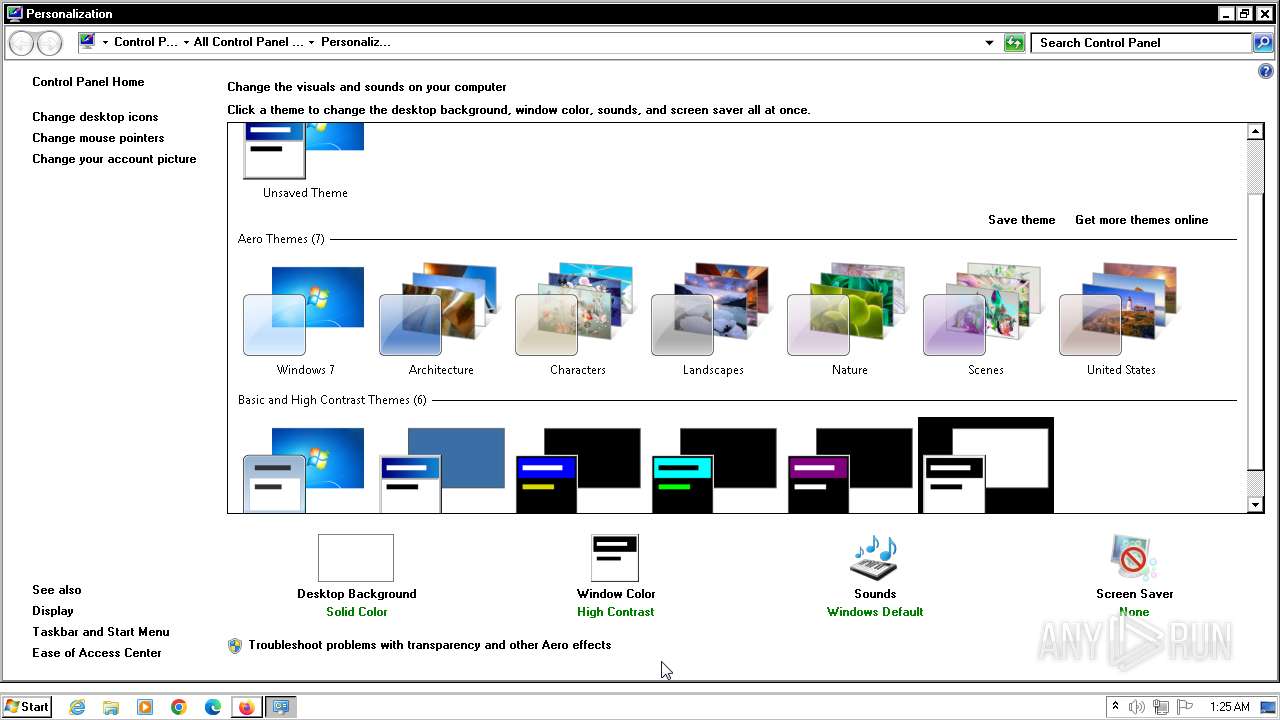Expand the Control Panel breadcrumb dropdown arrow
This screenshot has height=720, width=1280.
pyautogui.click(x=186, y=42)
